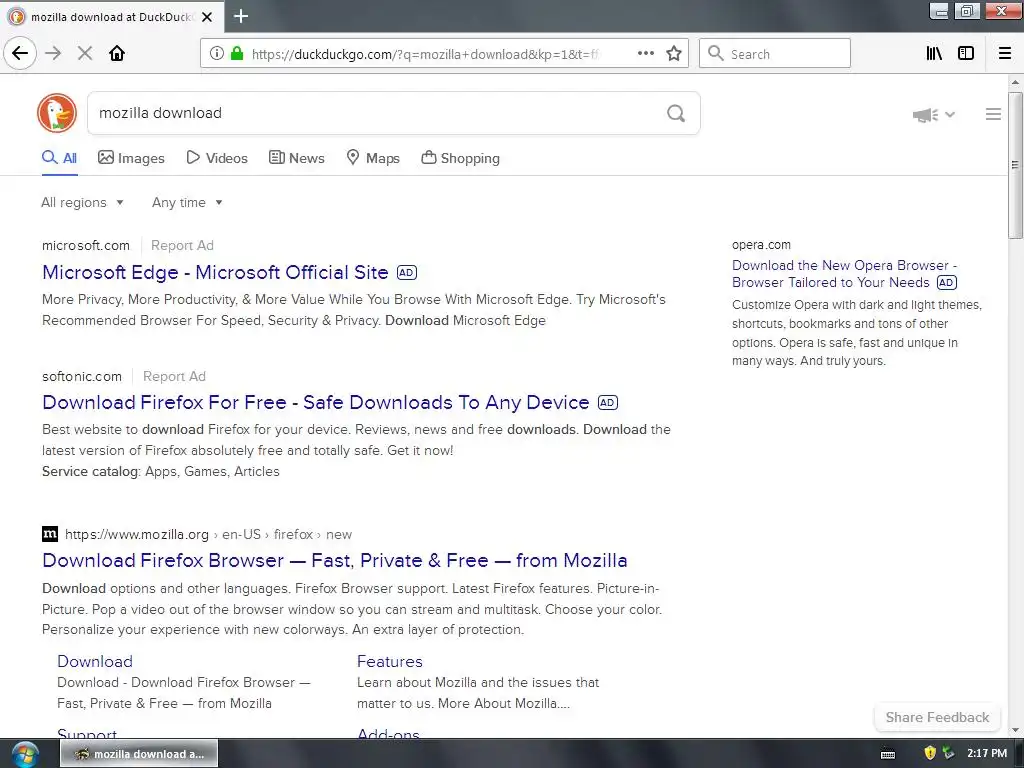Show site information via the info icon

[x=217, y=54]
